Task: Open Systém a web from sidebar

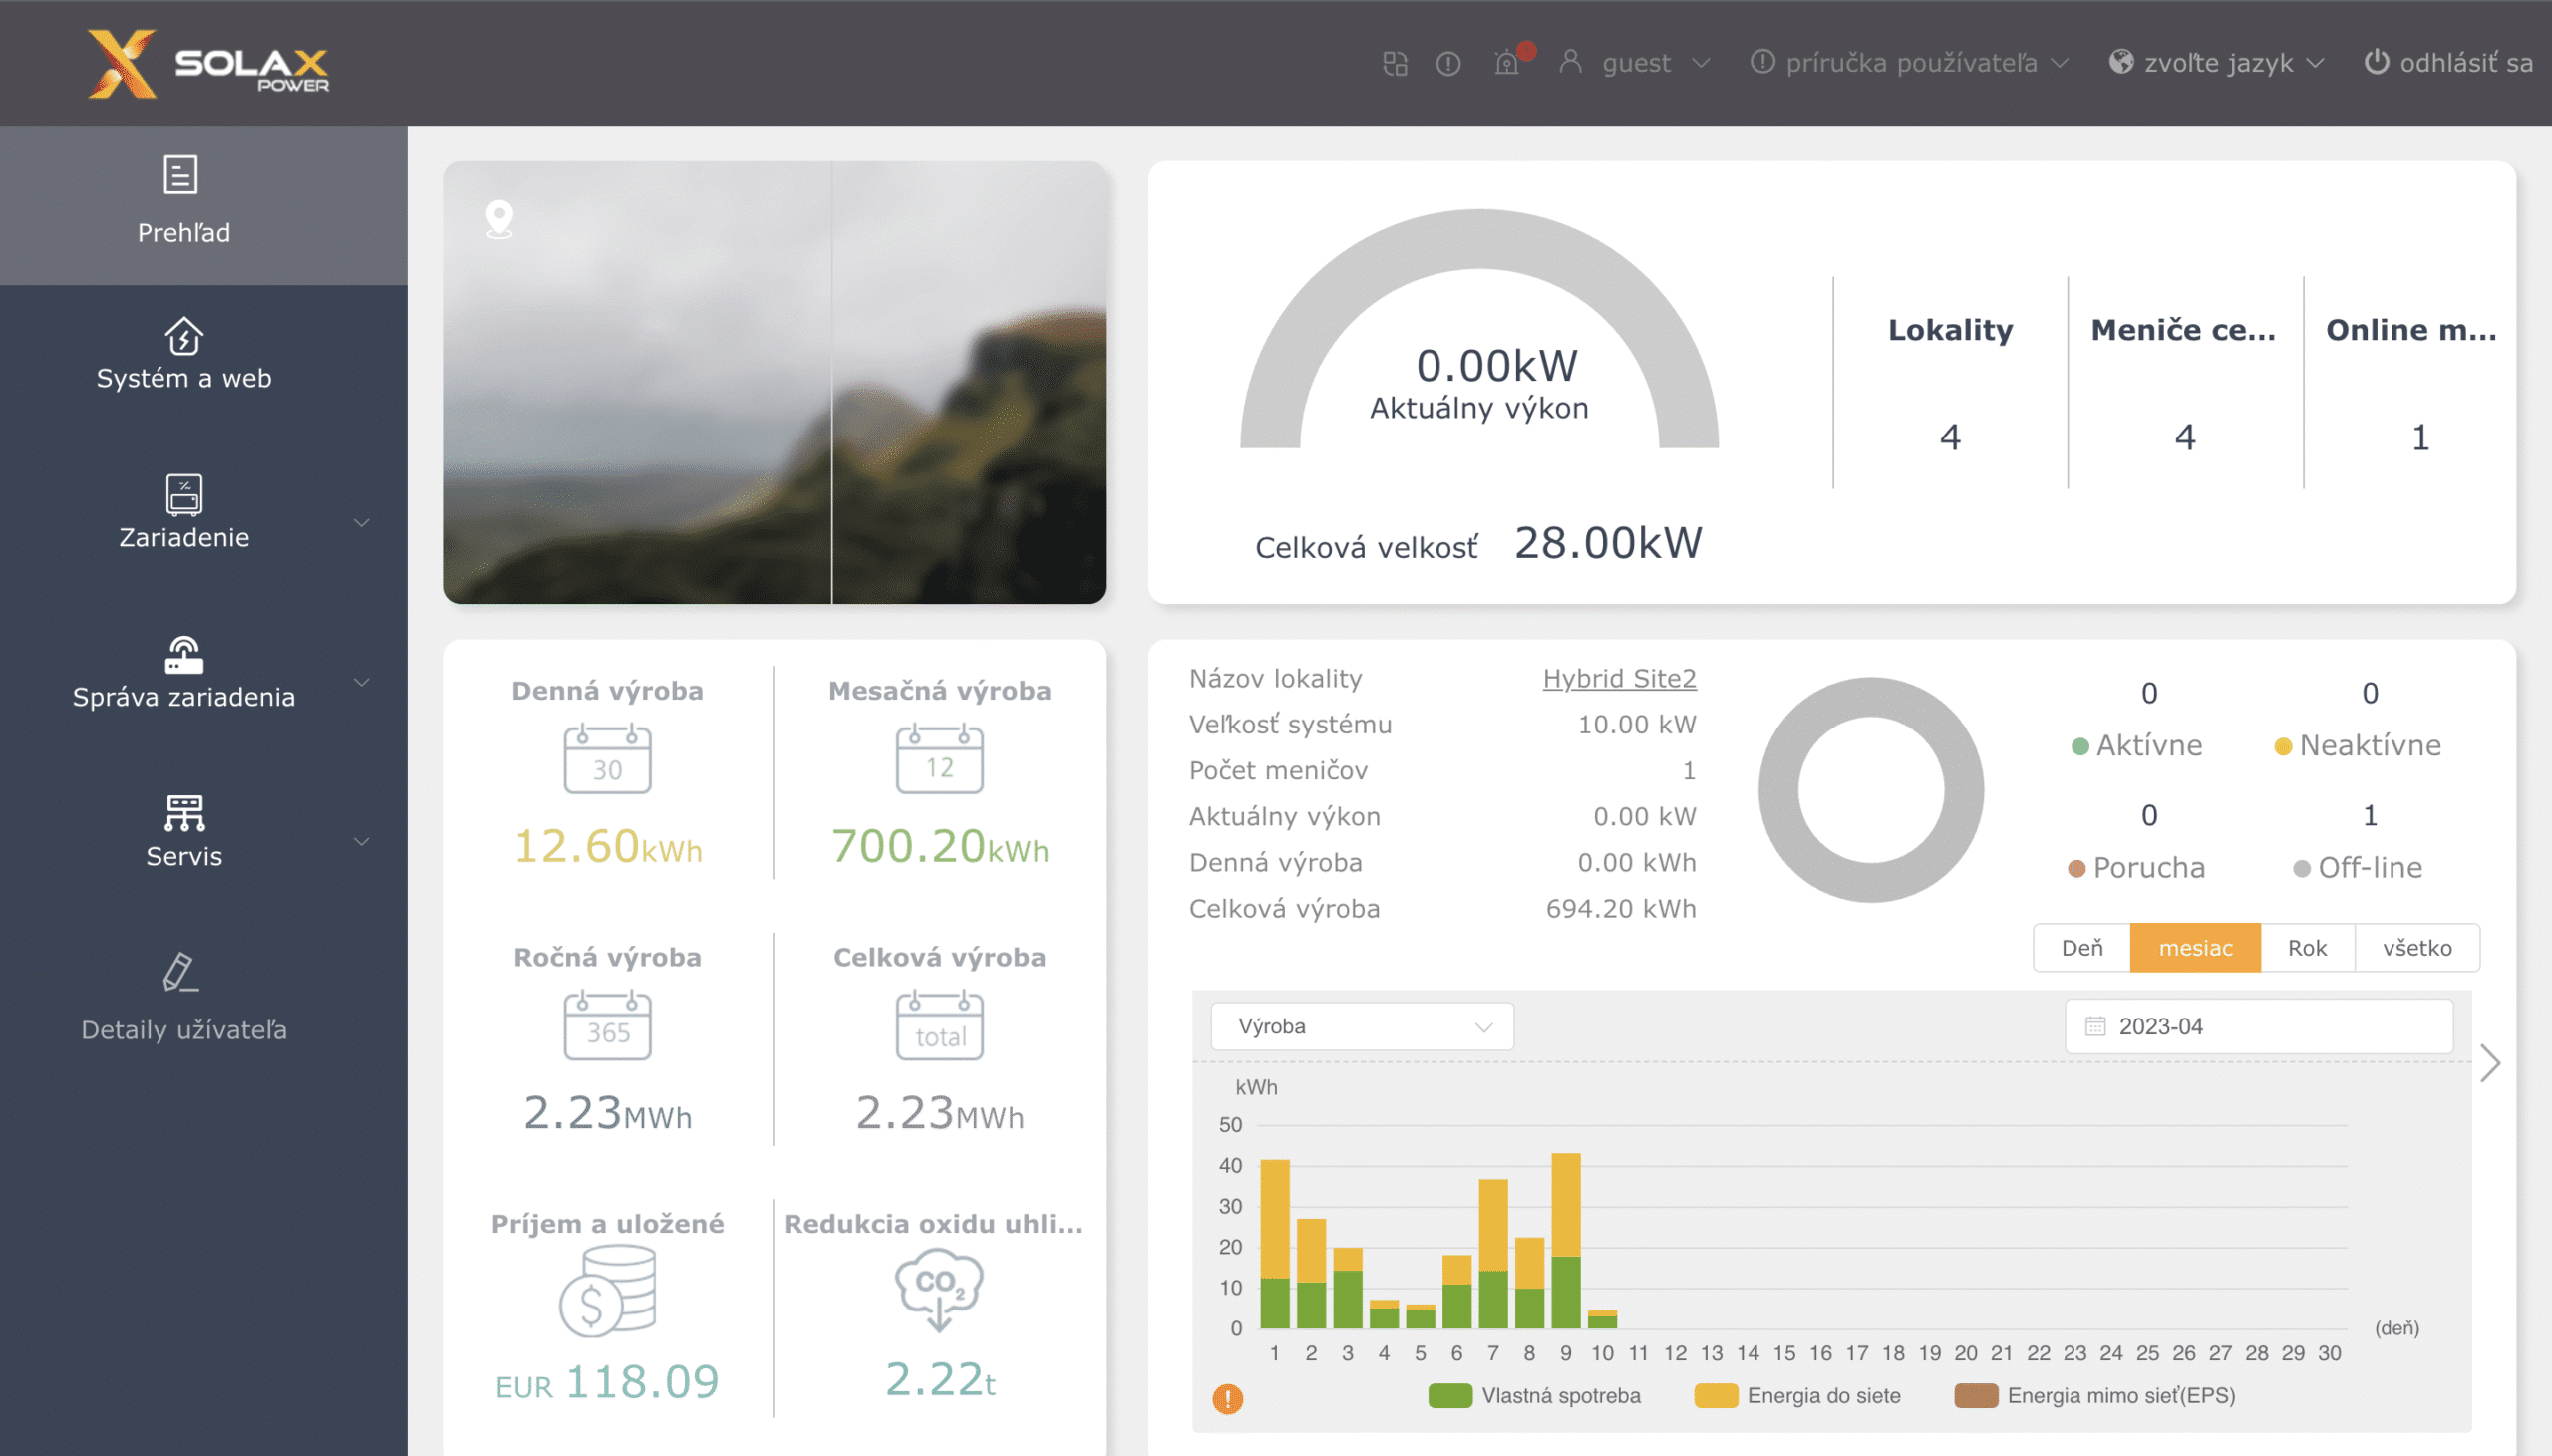Action: pyautogui.click(x=184, y=354)
